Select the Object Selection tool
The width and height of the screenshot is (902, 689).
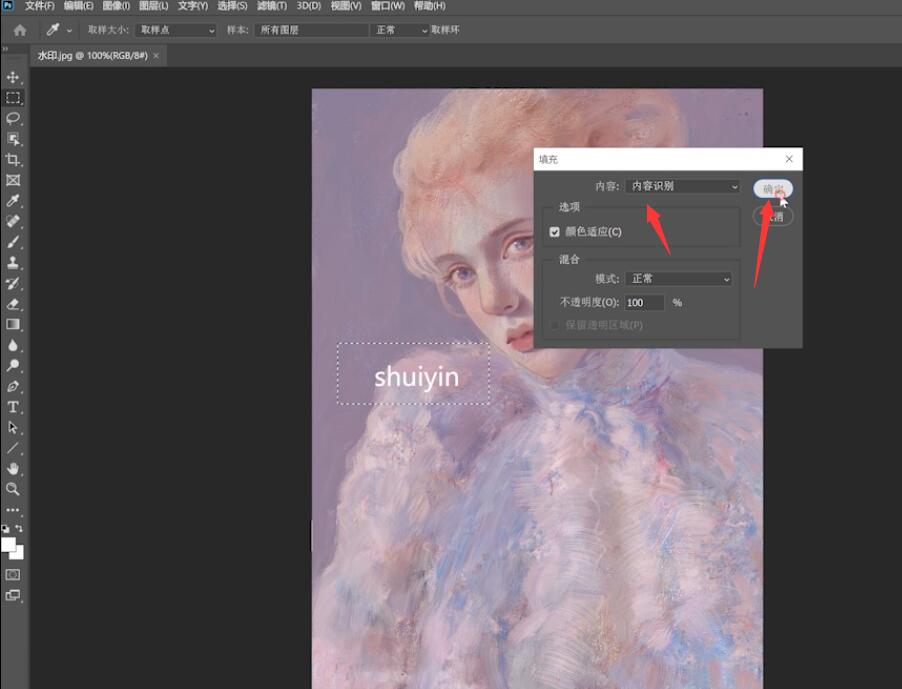pos(13,139)
